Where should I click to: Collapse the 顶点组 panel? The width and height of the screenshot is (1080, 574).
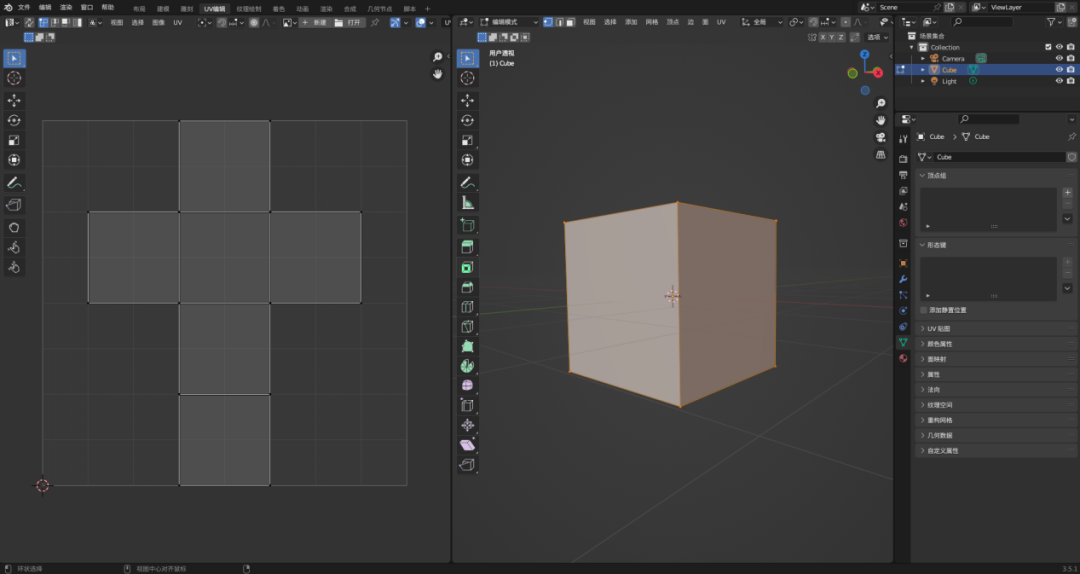click(x=995, y=176)
